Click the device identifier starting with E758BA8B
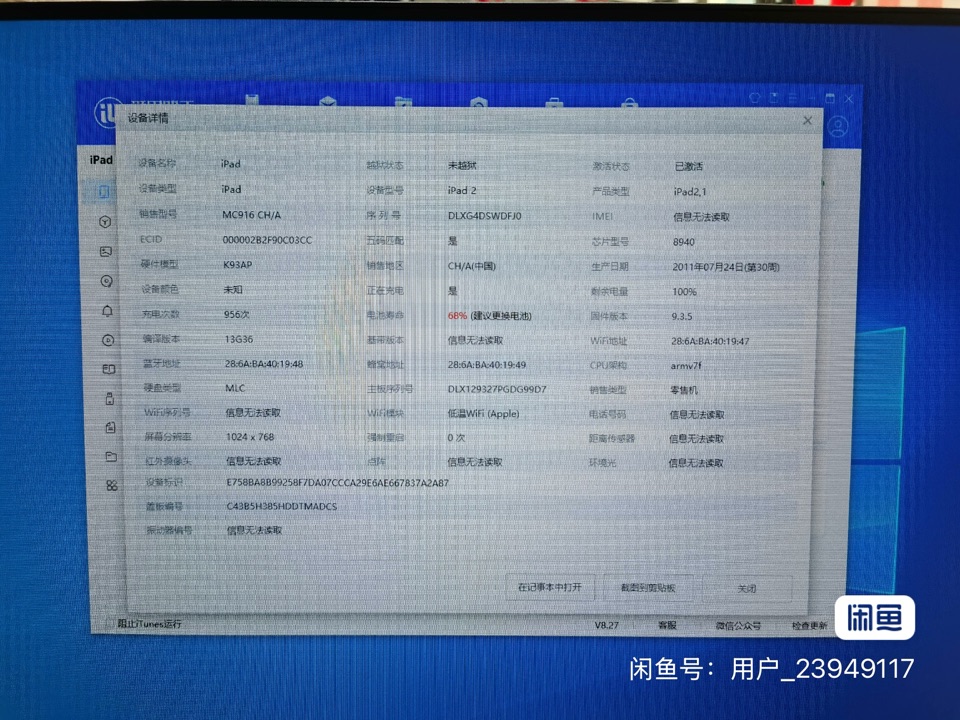This screenshot has width=960, height=720. pyautogui.click(x=338, y=482)
